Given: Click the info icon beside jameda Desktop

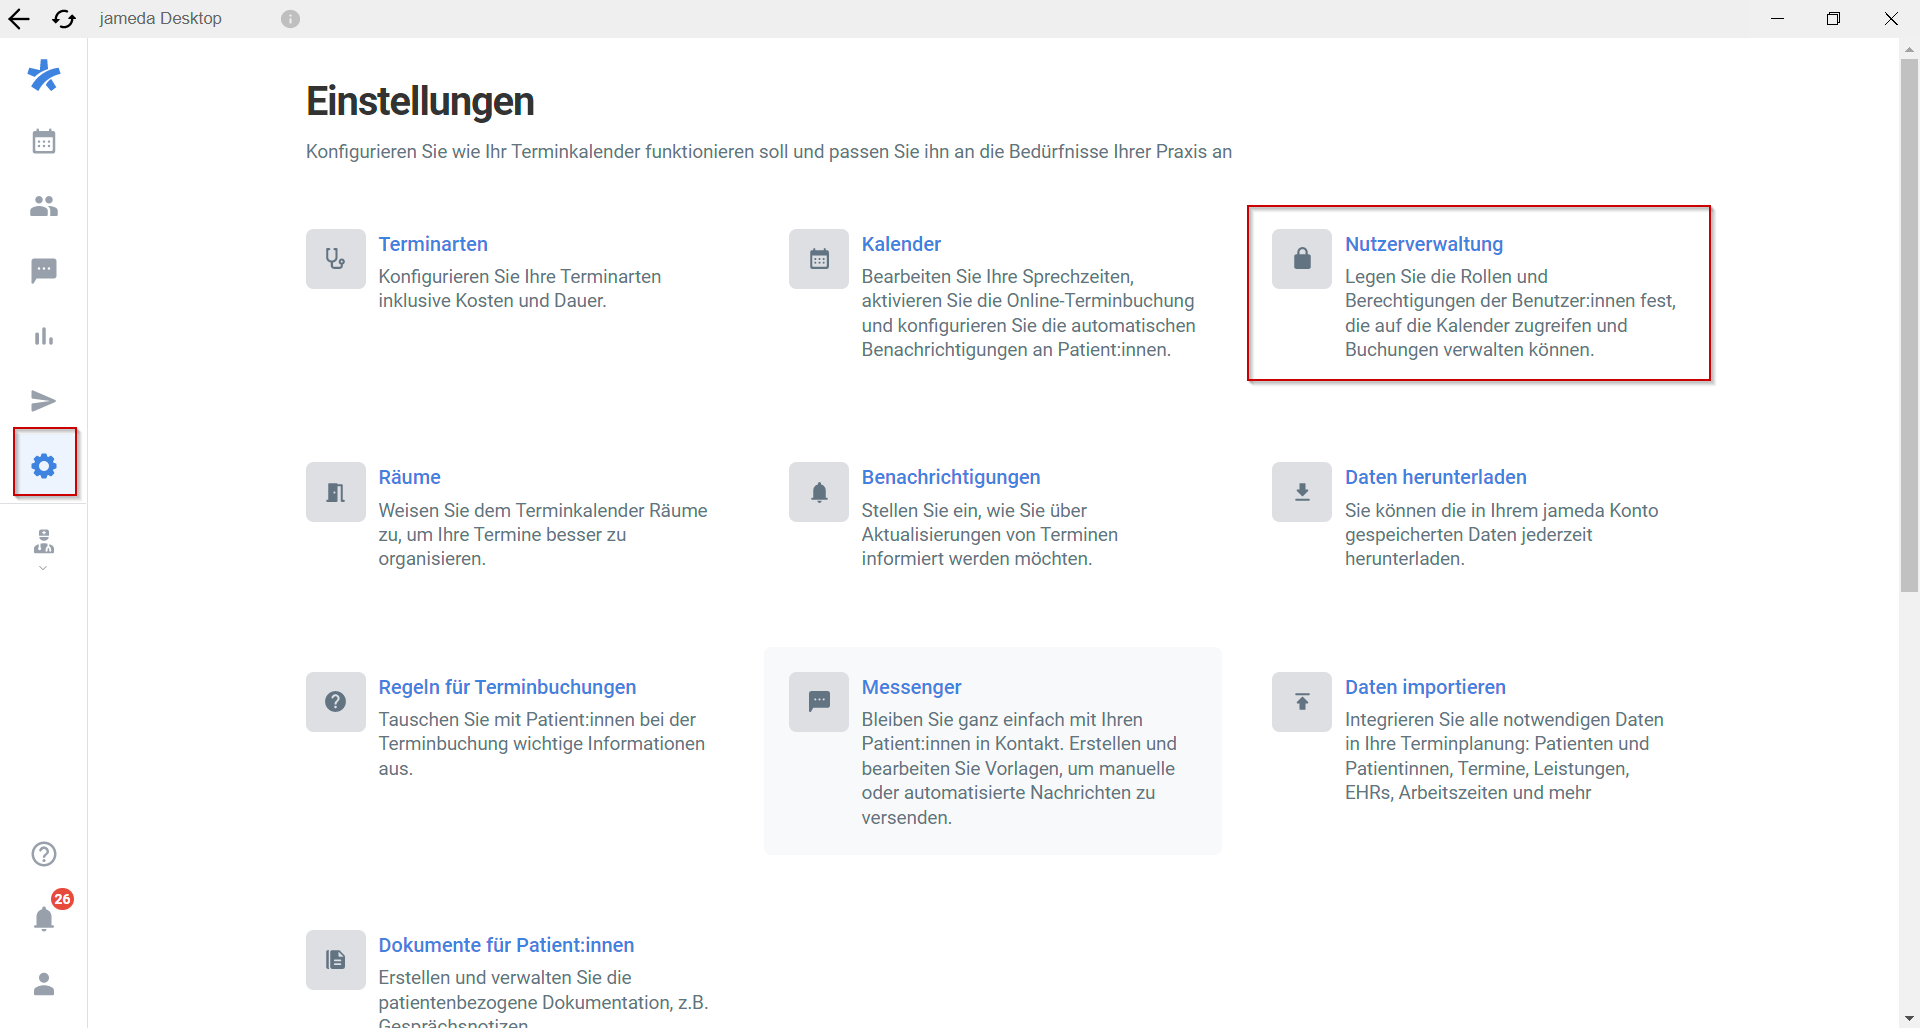Looking at the screenshot, I should point(289,18).
